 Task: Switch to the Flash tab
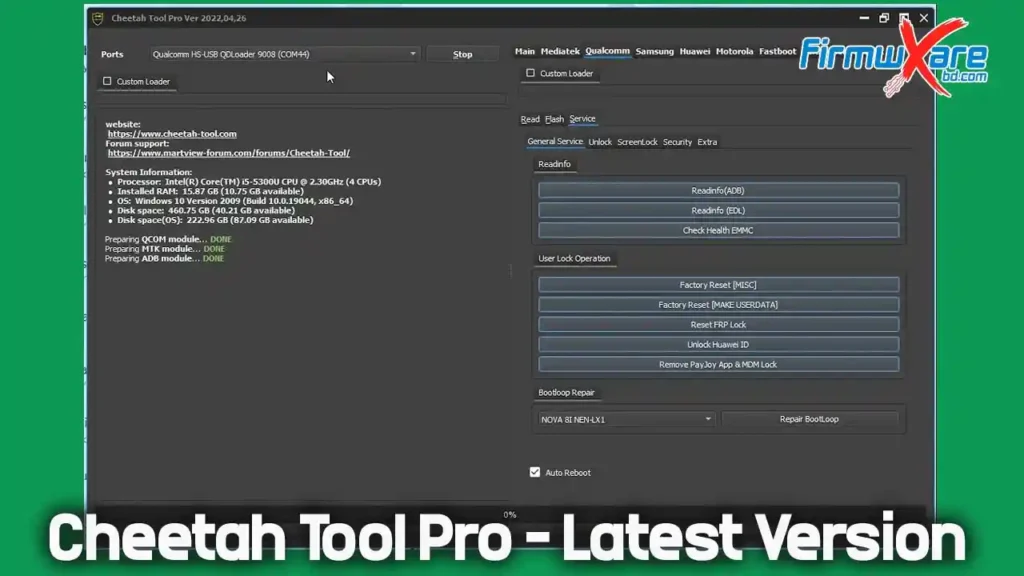[x=553, y=118]
